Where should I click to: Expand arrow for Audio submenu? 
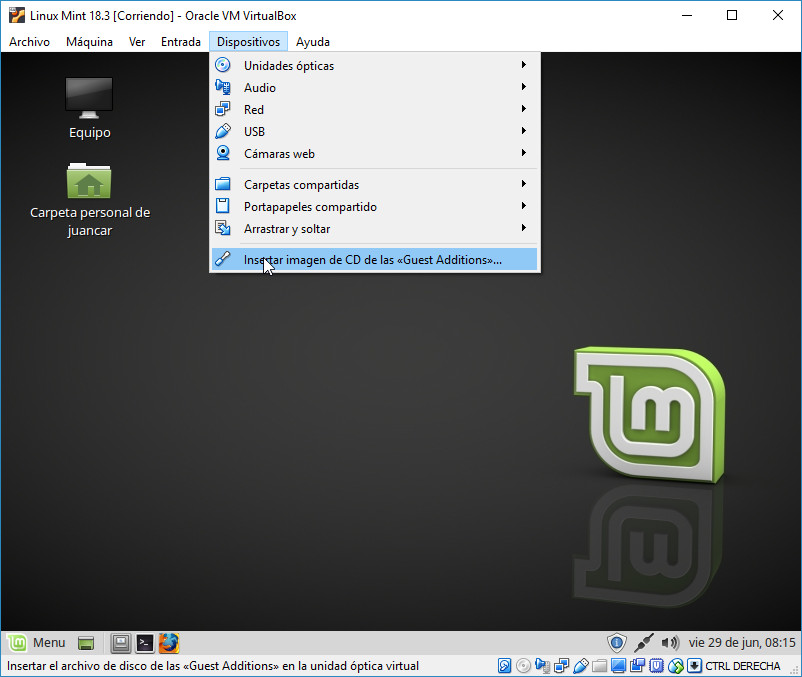pos(524,86)
